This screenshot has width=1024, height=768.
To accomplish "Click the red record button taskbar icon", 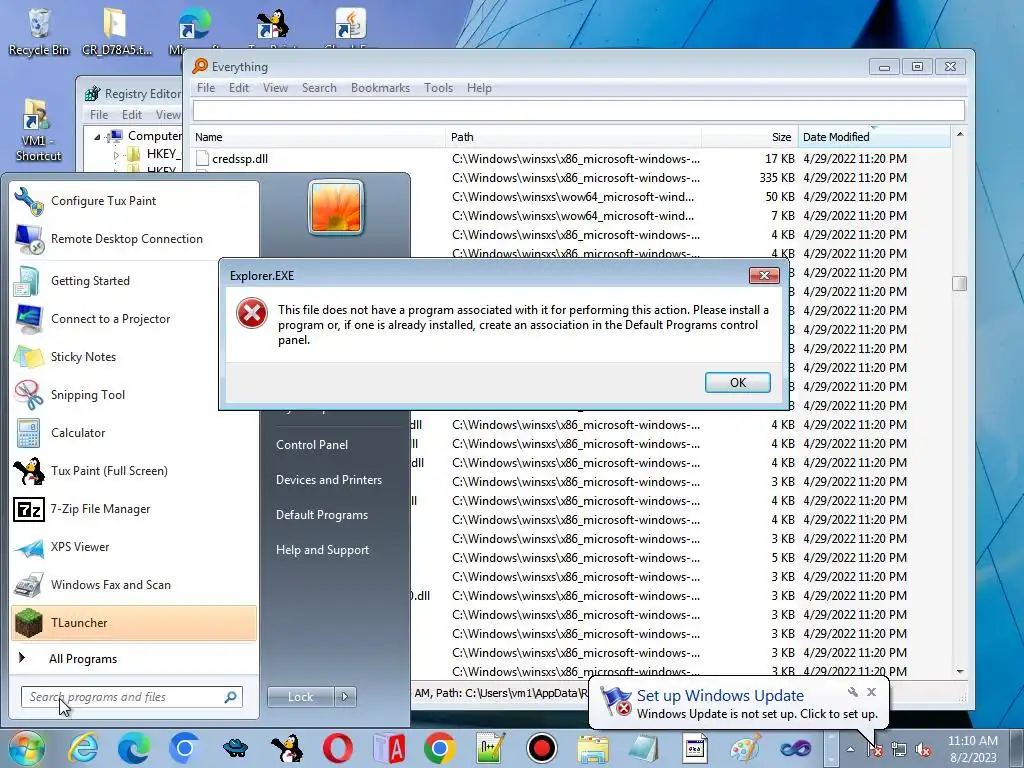I will (541, 748).
